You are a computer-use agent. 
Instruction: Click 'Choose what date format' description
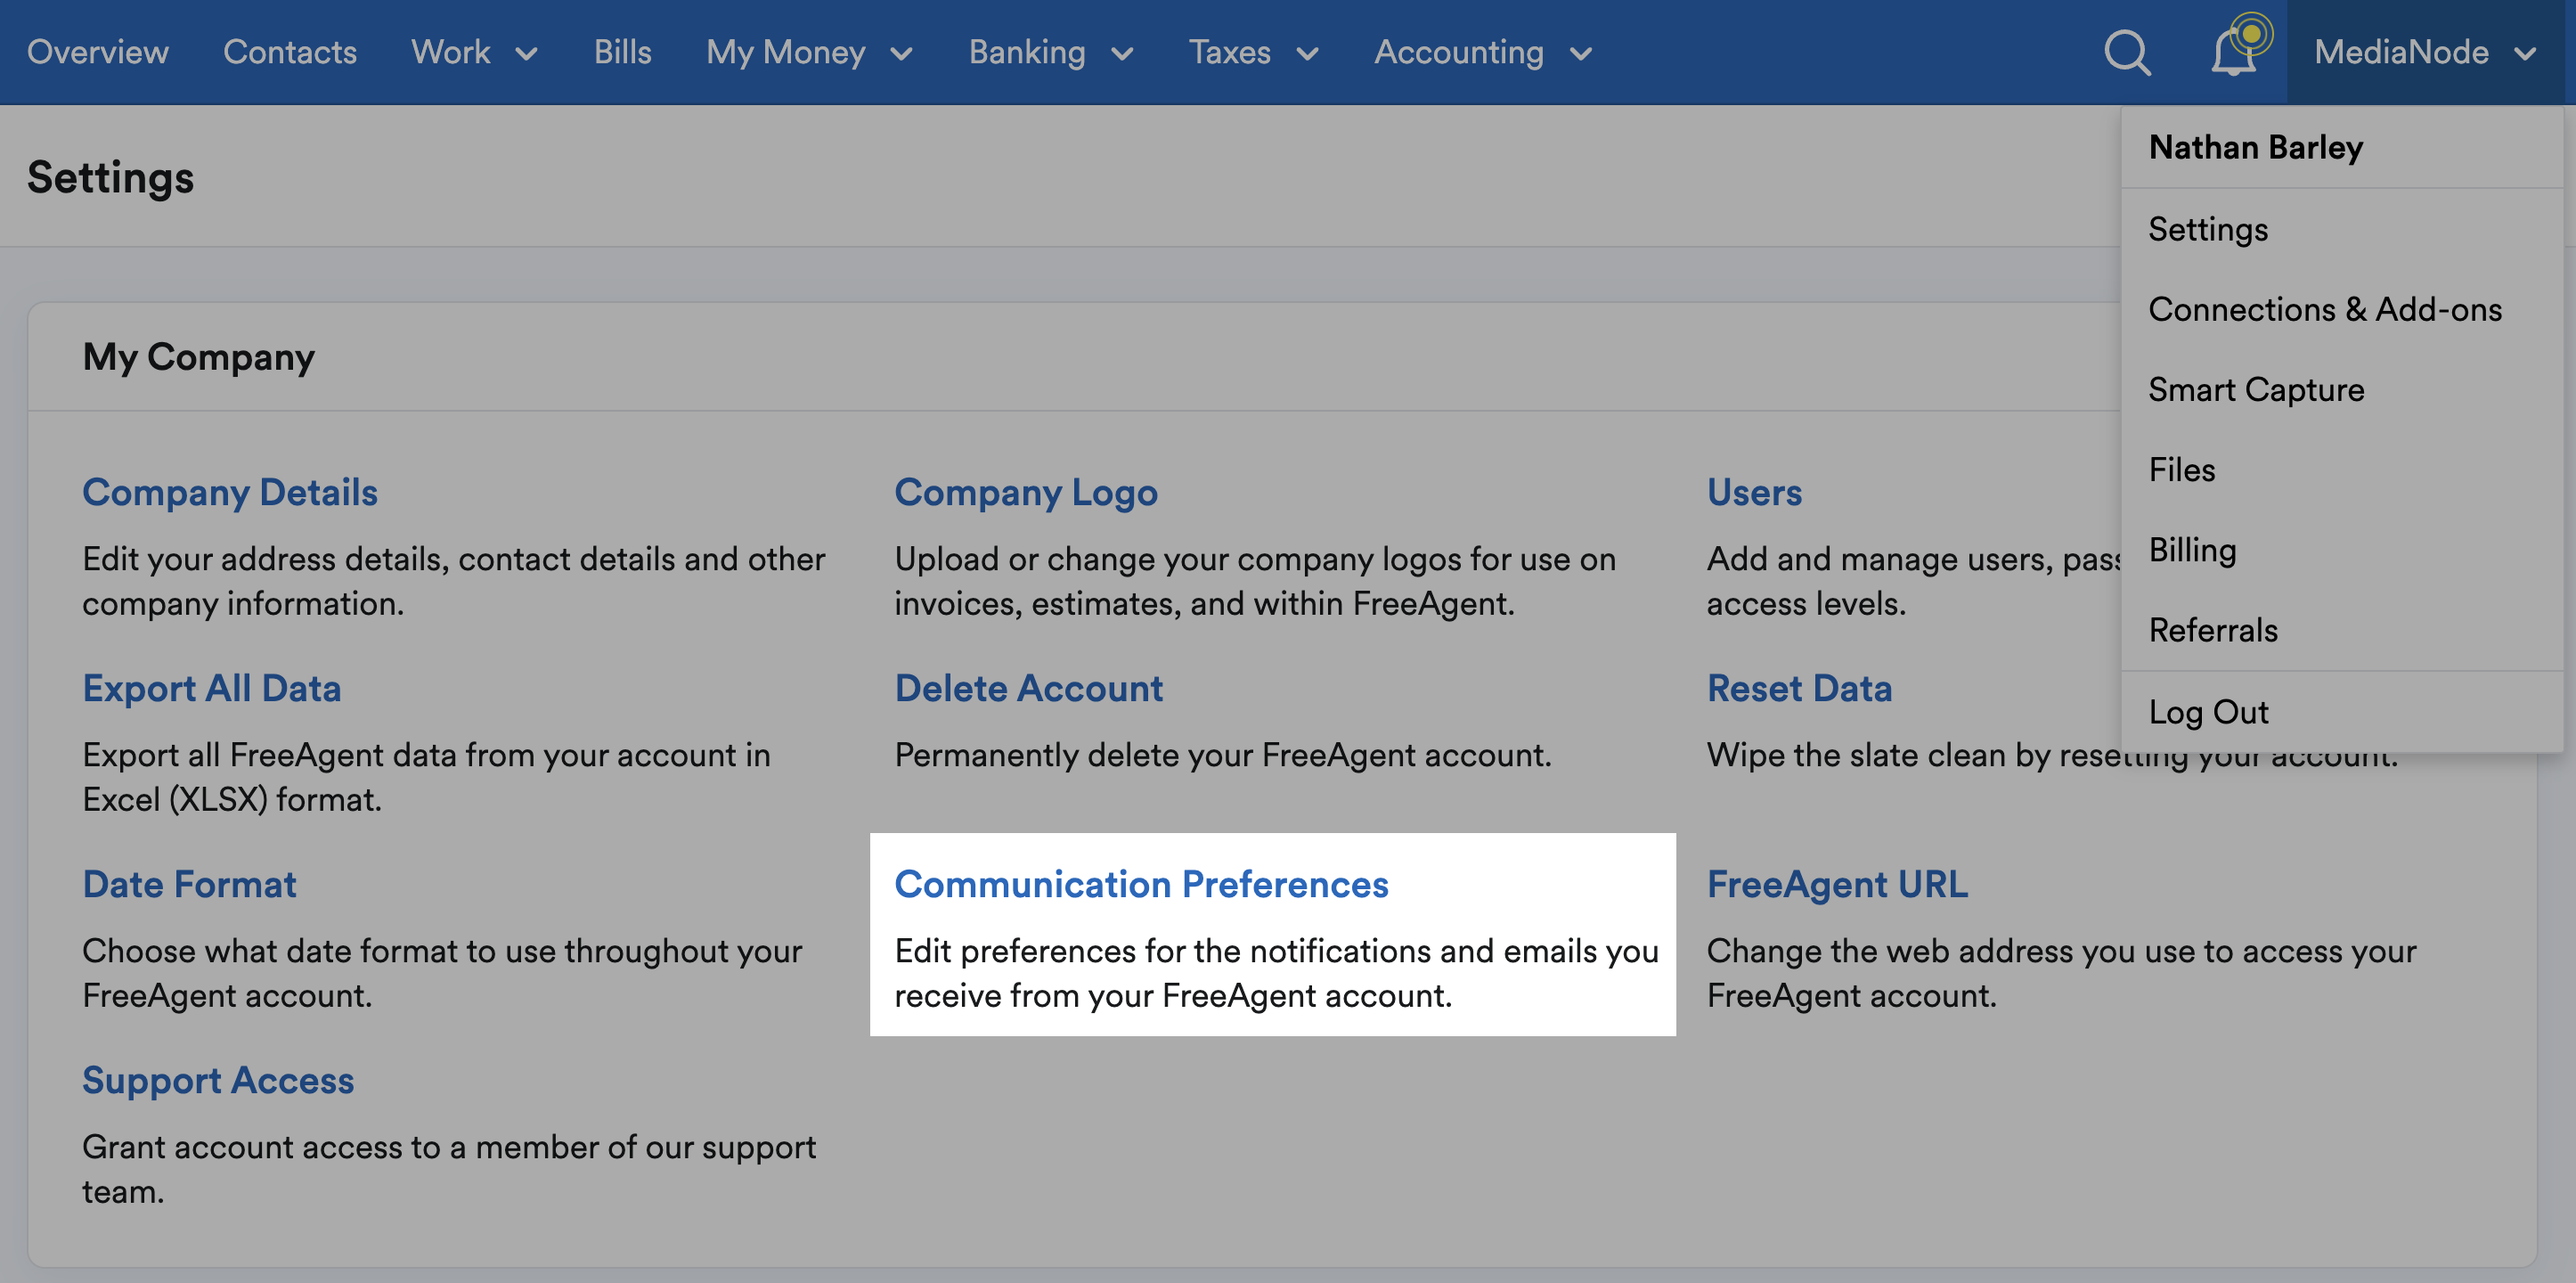(442, 973)
